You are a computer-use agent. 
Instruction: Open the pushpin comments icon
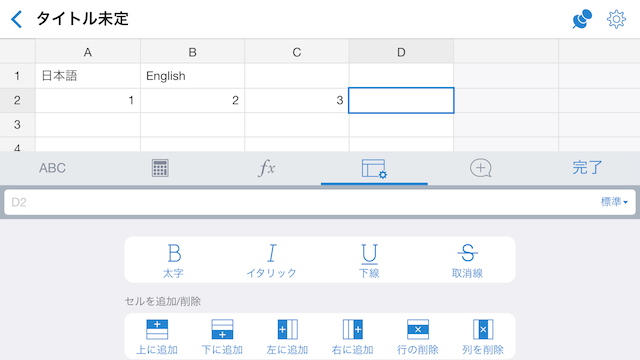tap(582, 19)
